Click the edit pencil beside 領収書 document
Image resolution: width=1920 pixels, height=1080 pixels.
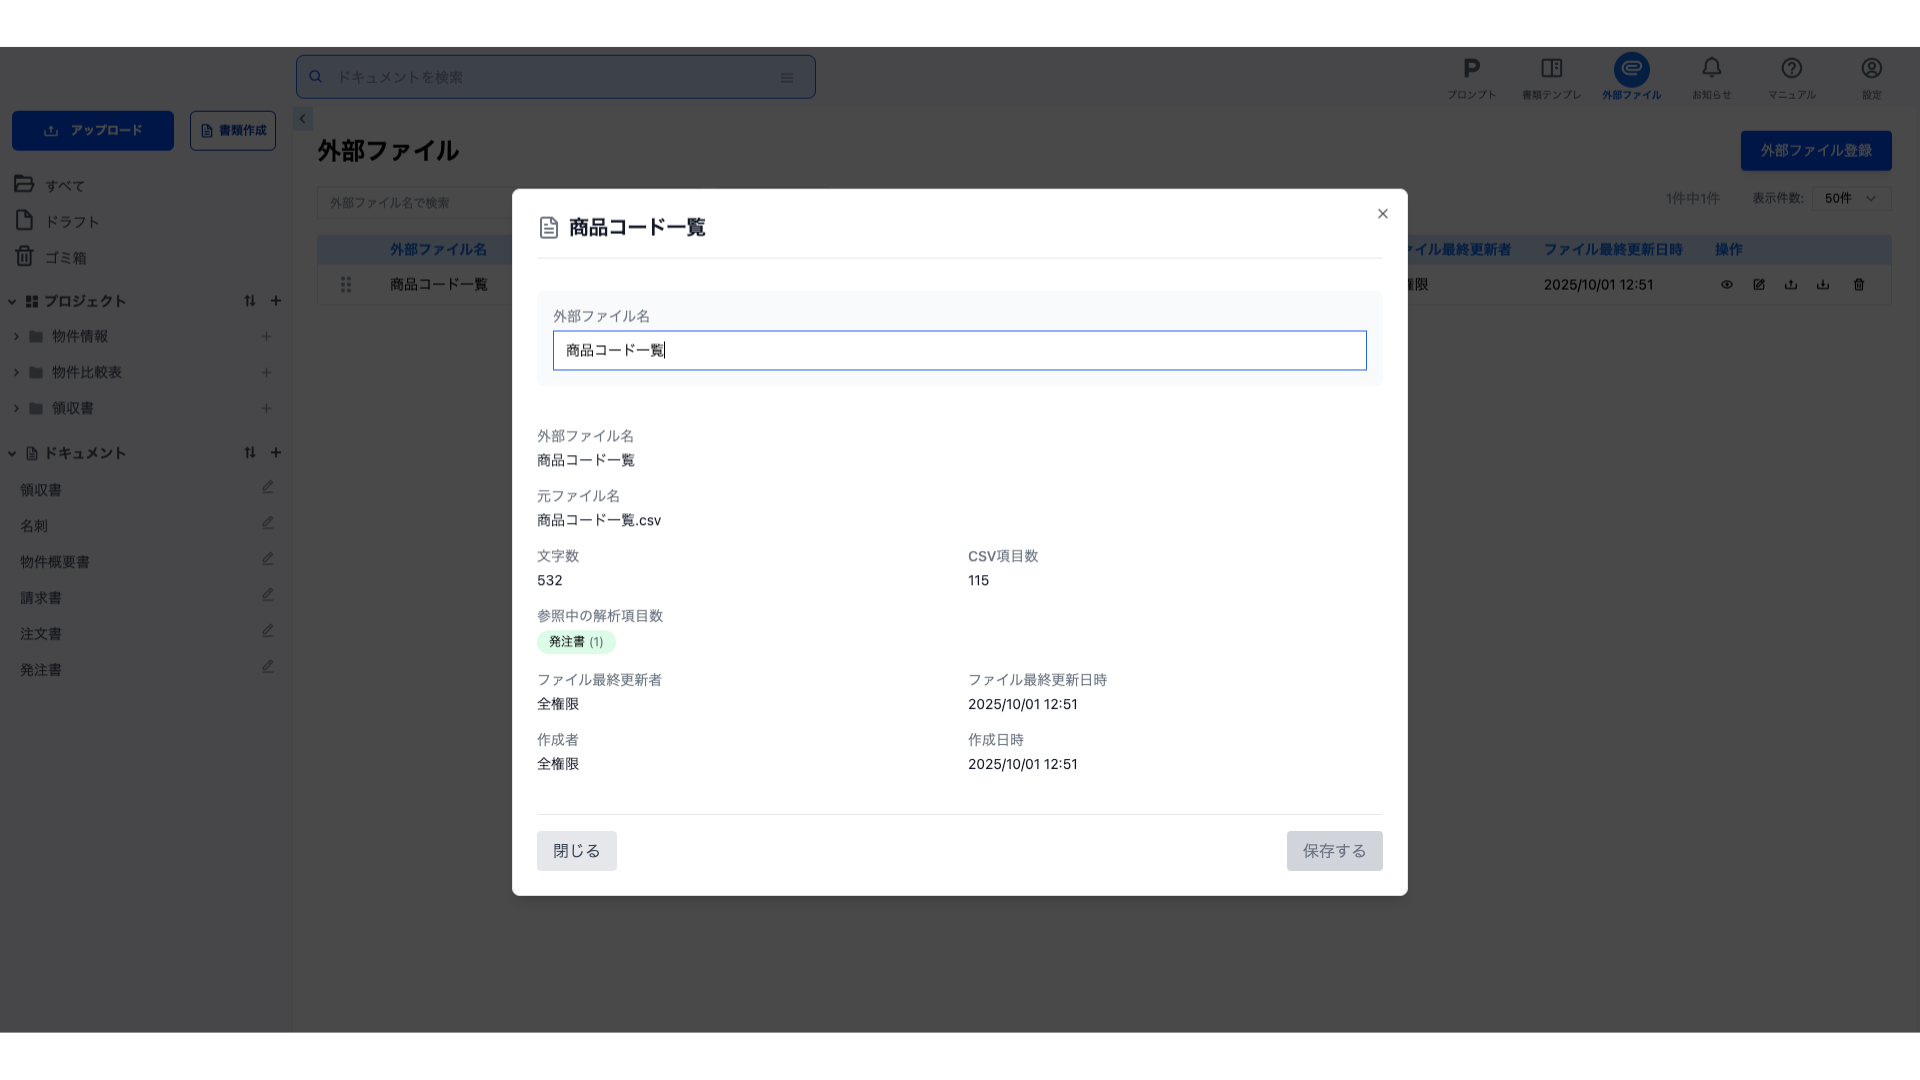click(267, 488)
